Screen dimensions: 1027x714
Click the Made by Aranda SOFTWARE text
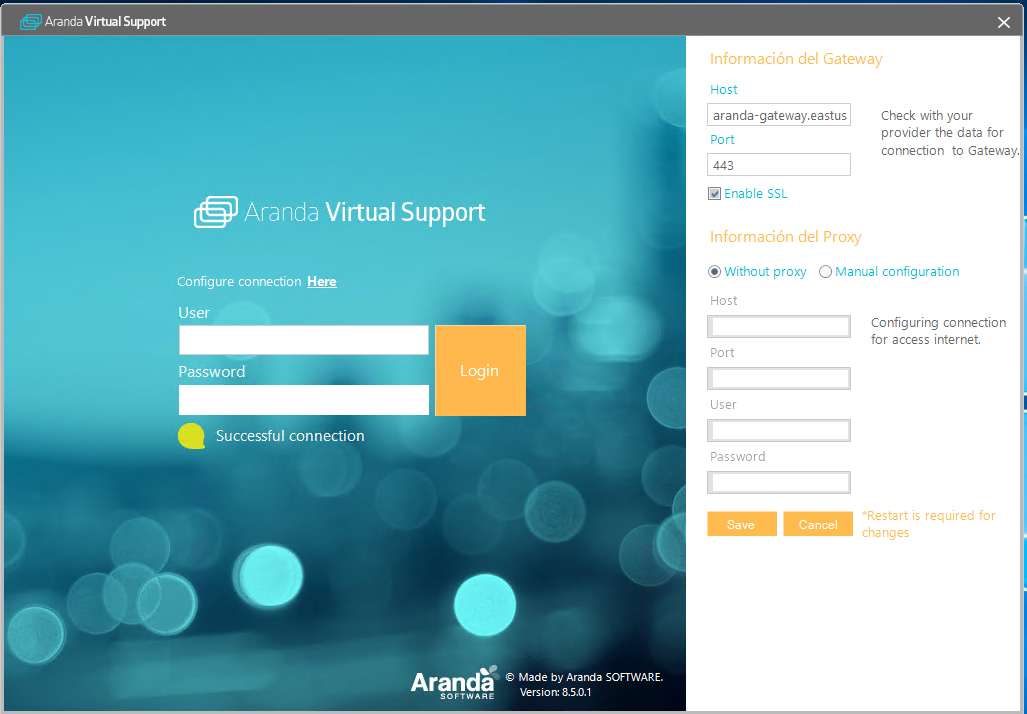tap(584, 677)
